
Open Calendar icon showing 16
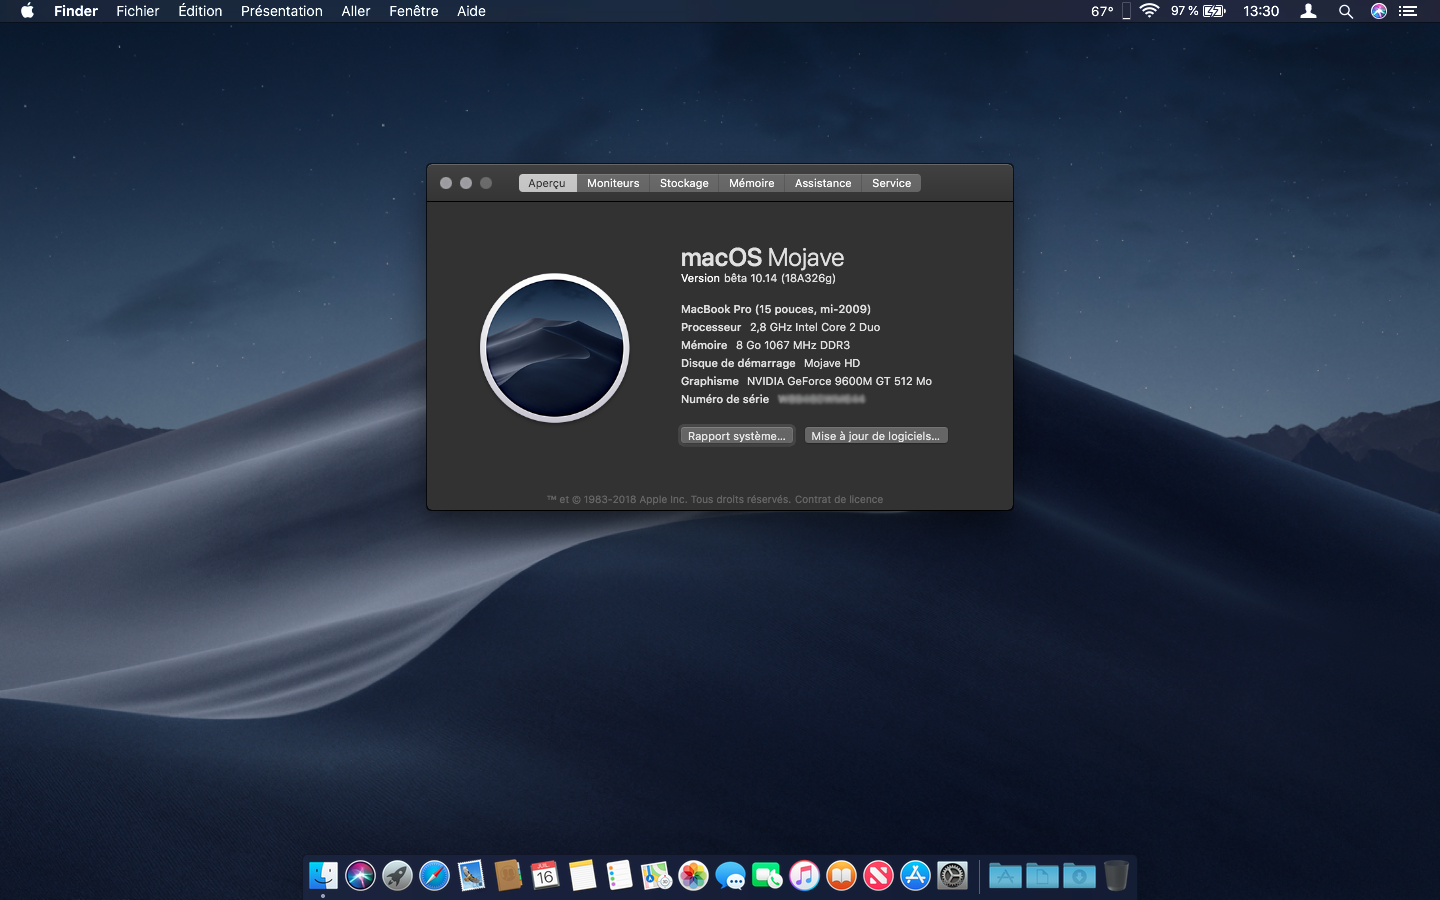(x=545, y=876)
